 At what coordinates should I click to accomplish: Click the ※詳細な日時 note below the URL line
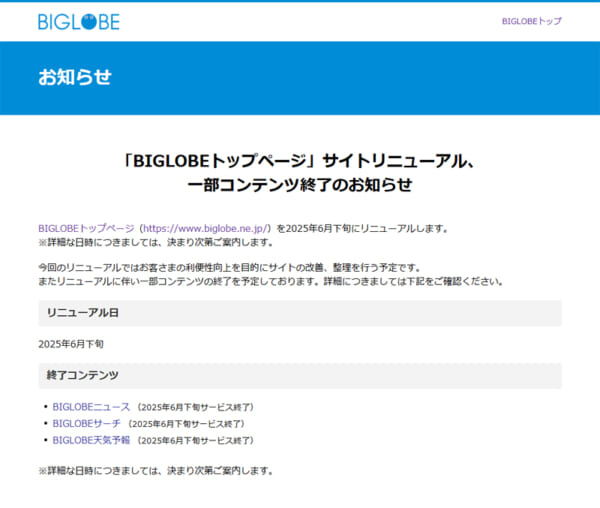[155, 243]
